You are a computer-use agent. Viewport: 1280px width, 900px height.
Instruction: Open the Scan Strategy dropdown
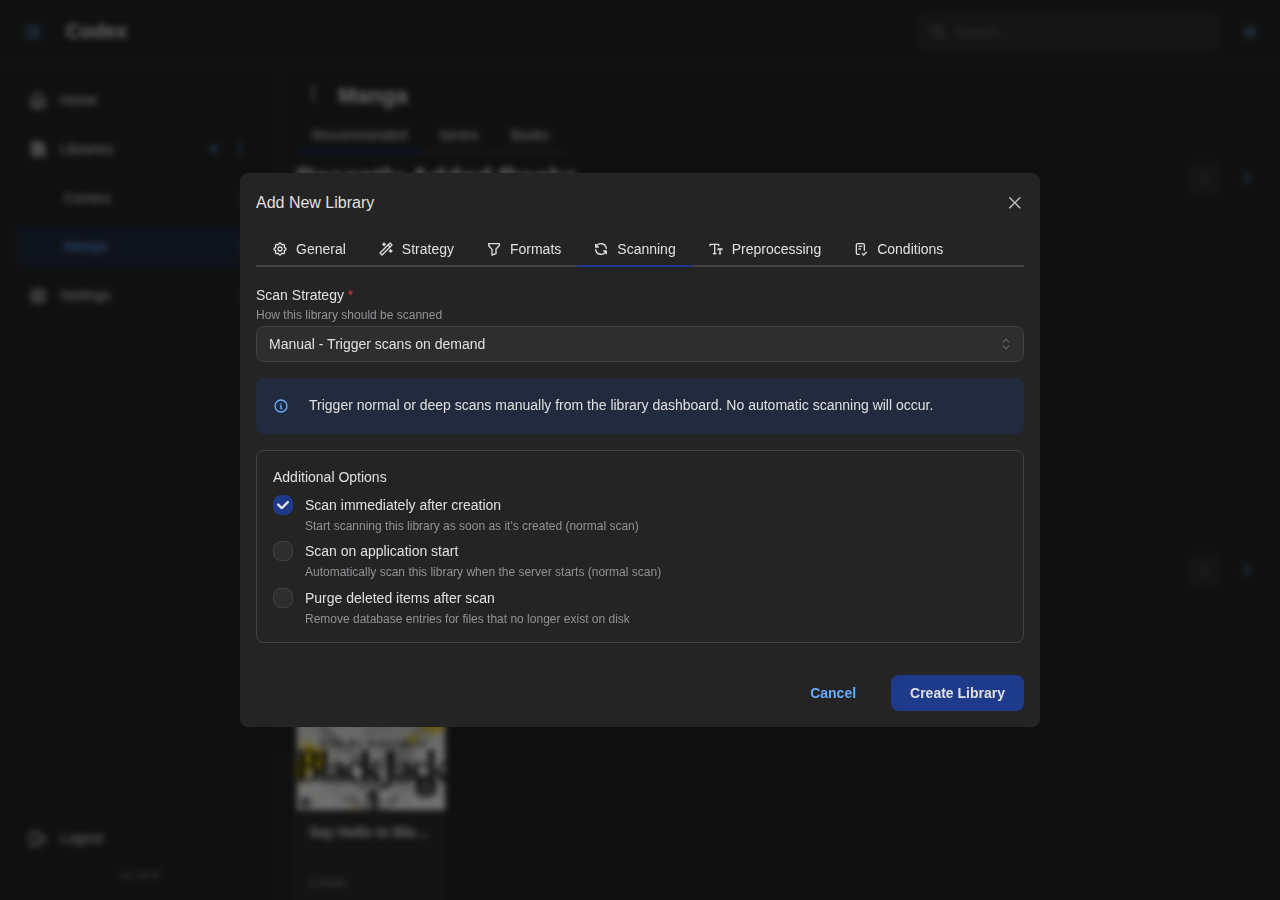pos(640,344)
